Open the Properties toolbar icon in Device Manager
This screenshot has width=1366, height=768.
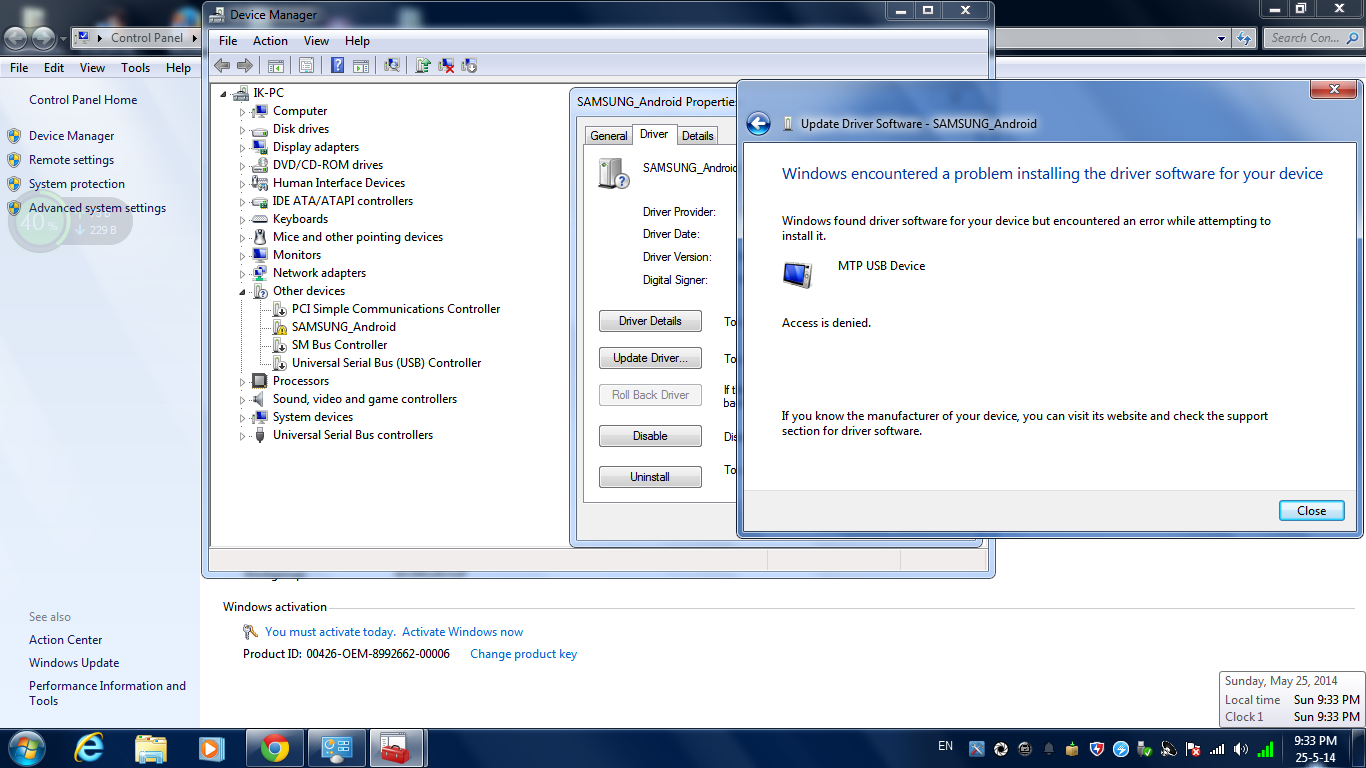306,66
